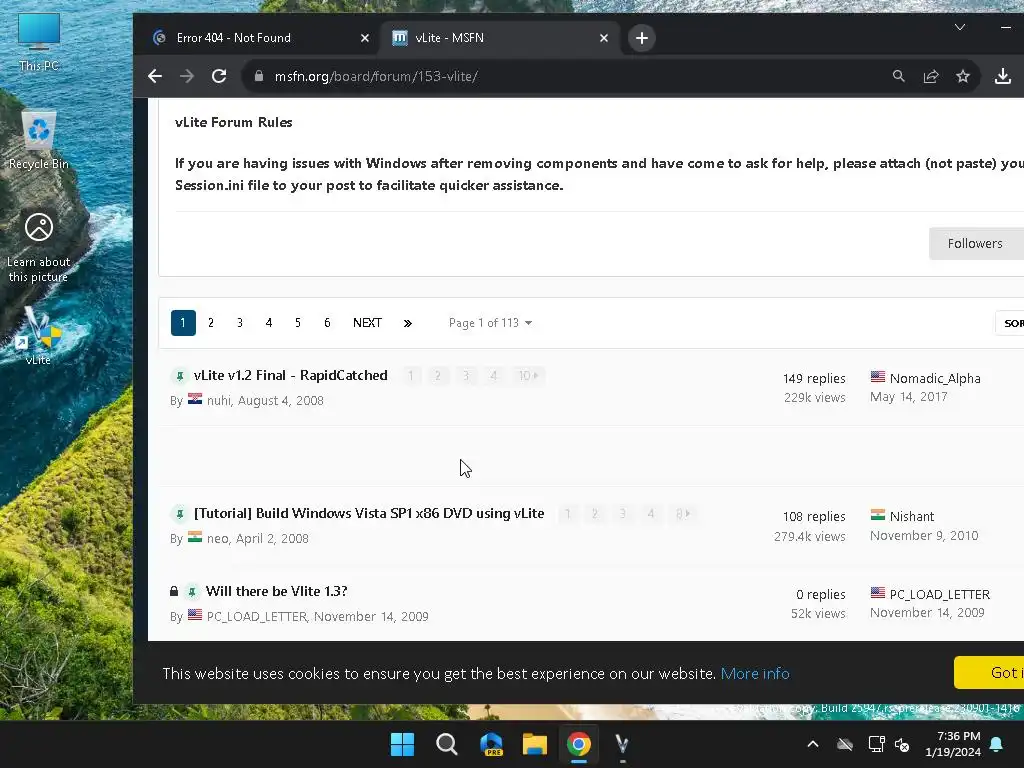Click the locked padlock icon on Vlite 1.3 topic
Screen dimensions: 1024x768
tap(174, 591)
